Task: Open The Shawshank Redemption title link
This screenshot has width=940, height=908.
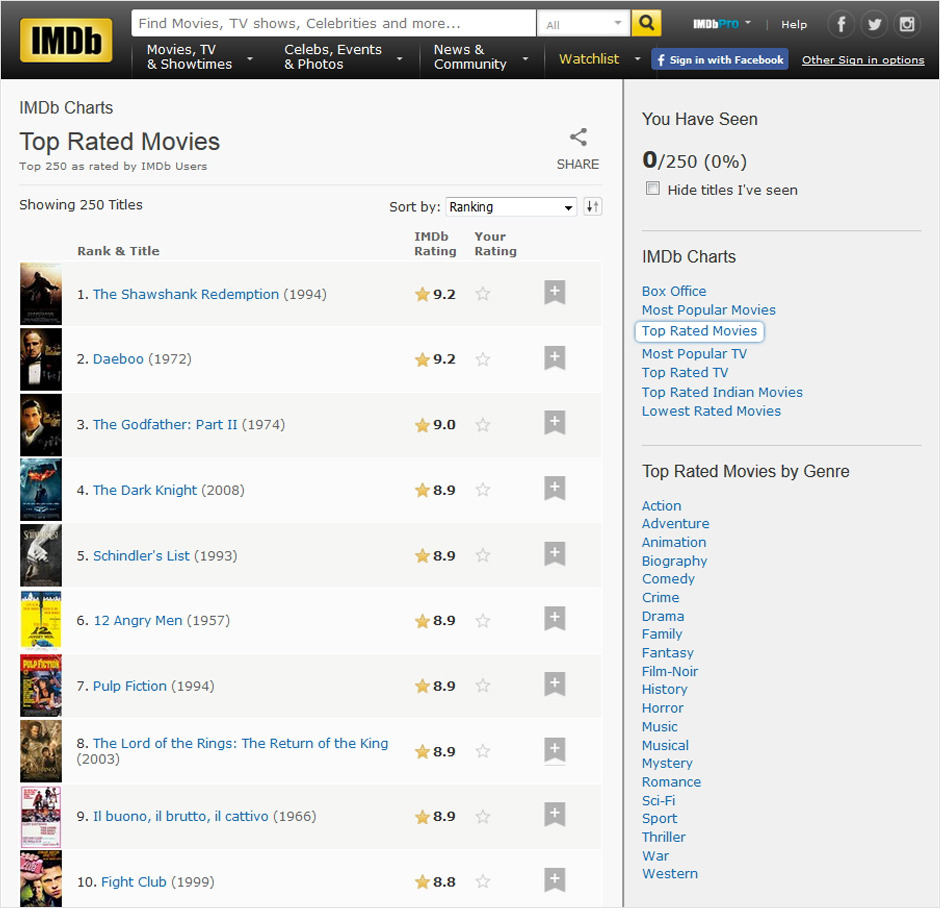Action: click(x=186, y=294)
